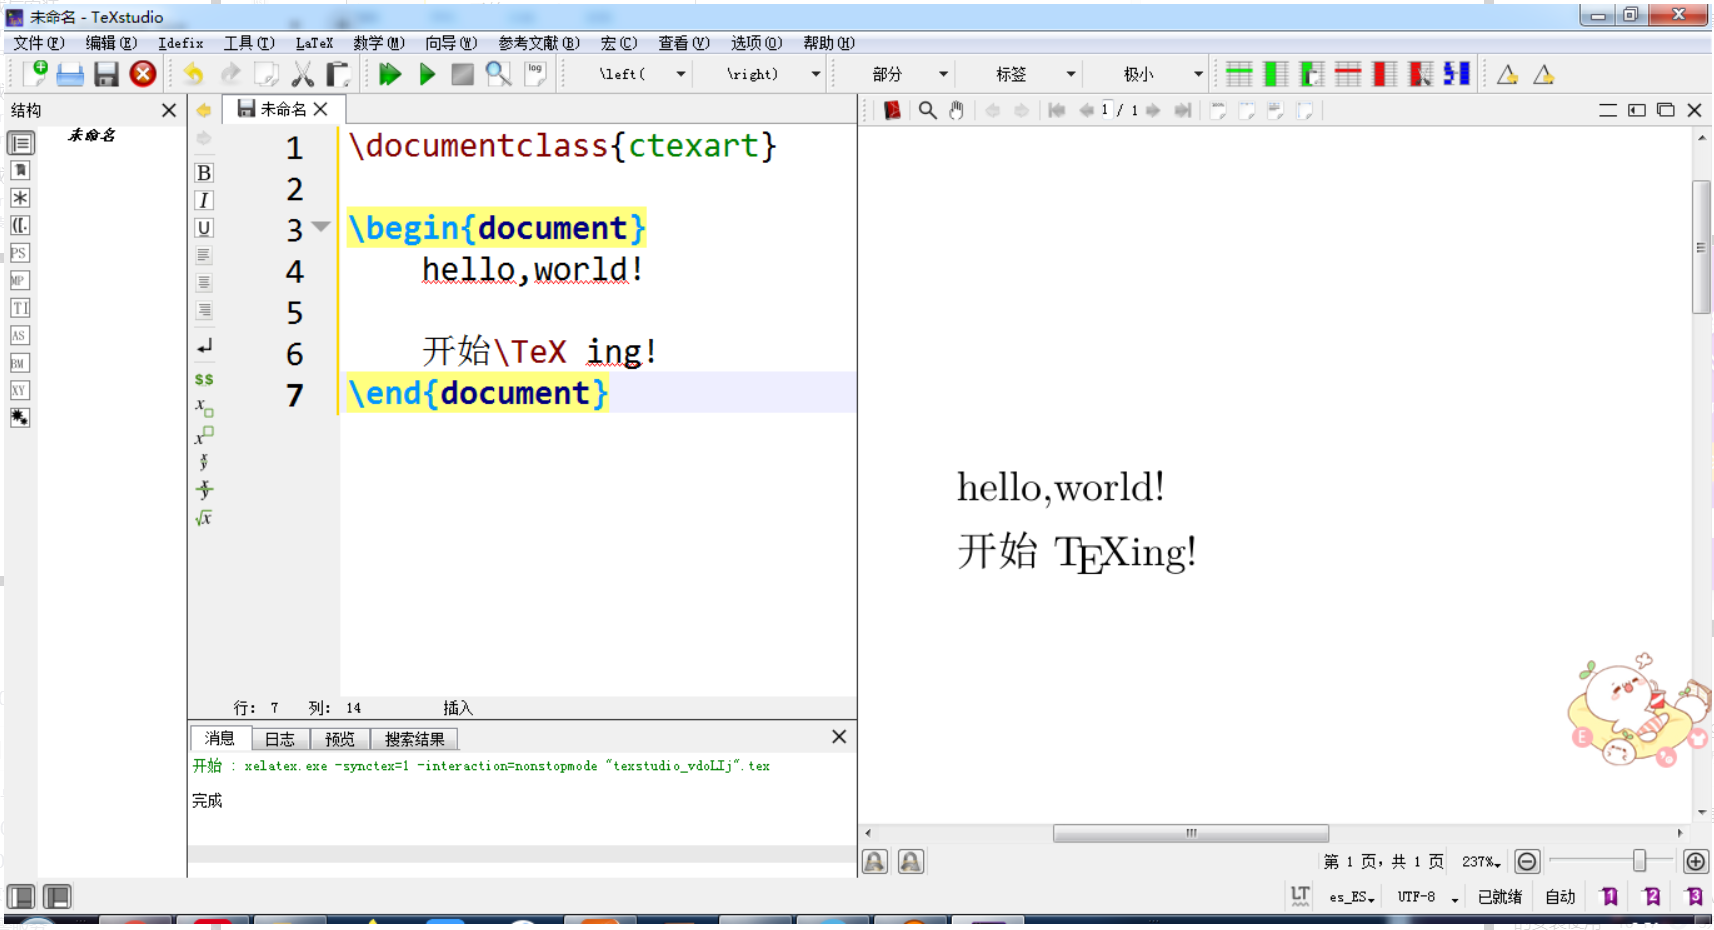Toggle the side panel using bottom-left icon
Screen dimensions: 1714x930
[x=21, y=897]
